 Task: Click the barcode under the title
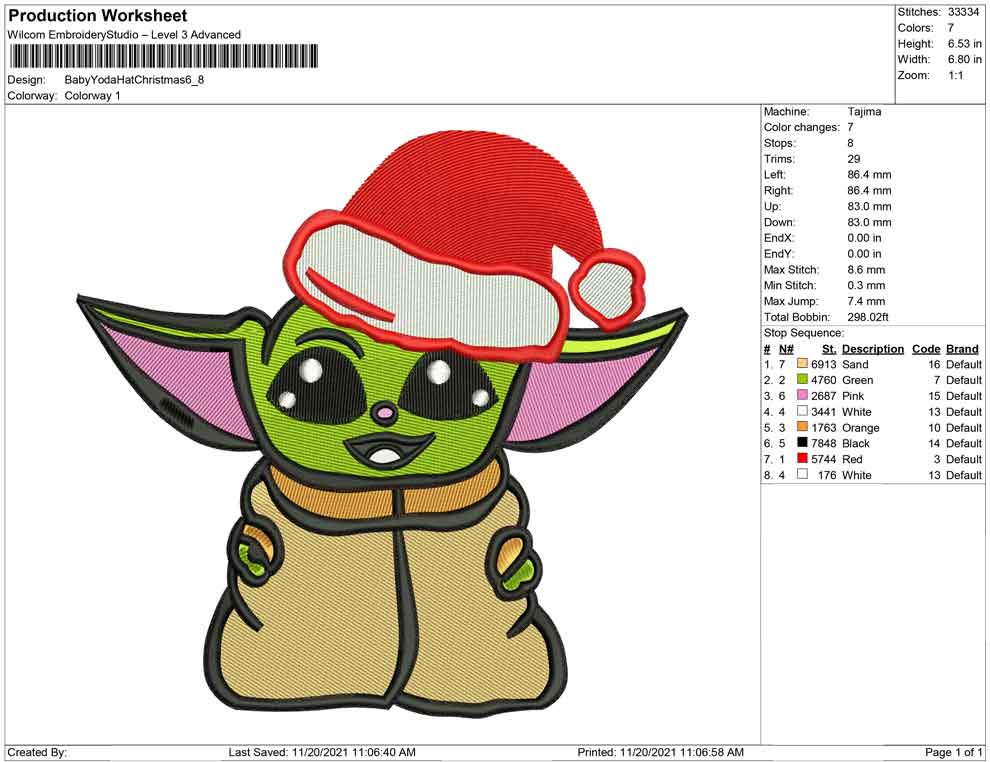coord(163,56)
